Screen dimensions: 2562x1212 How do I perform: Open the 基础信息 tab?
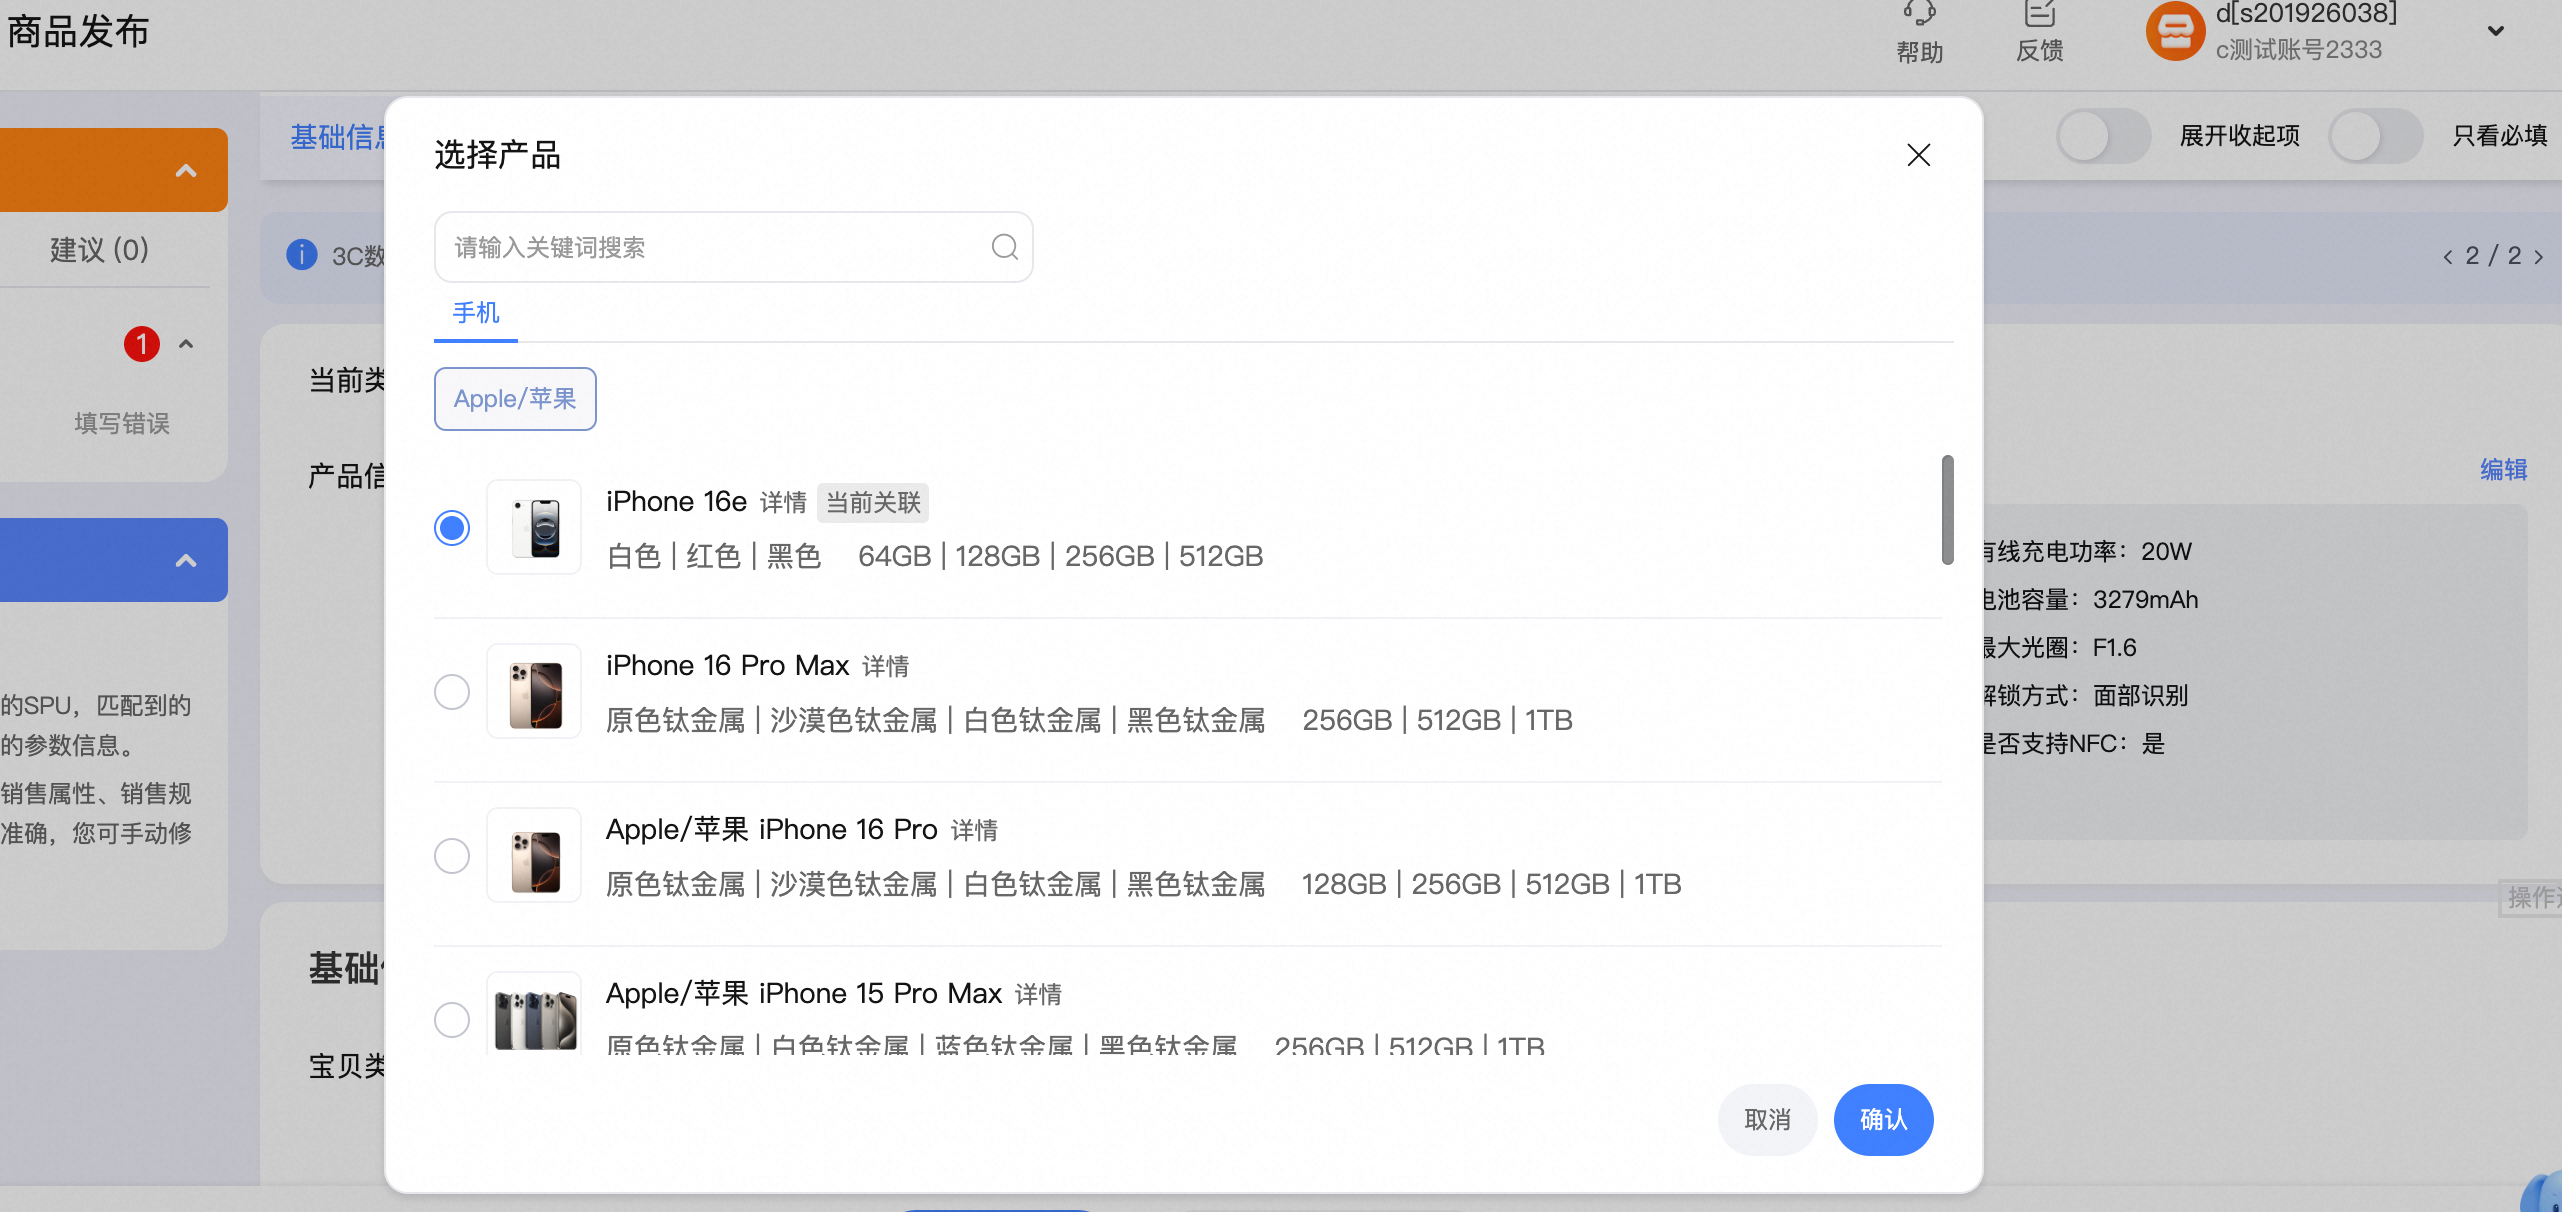click(x=338, y=137)
